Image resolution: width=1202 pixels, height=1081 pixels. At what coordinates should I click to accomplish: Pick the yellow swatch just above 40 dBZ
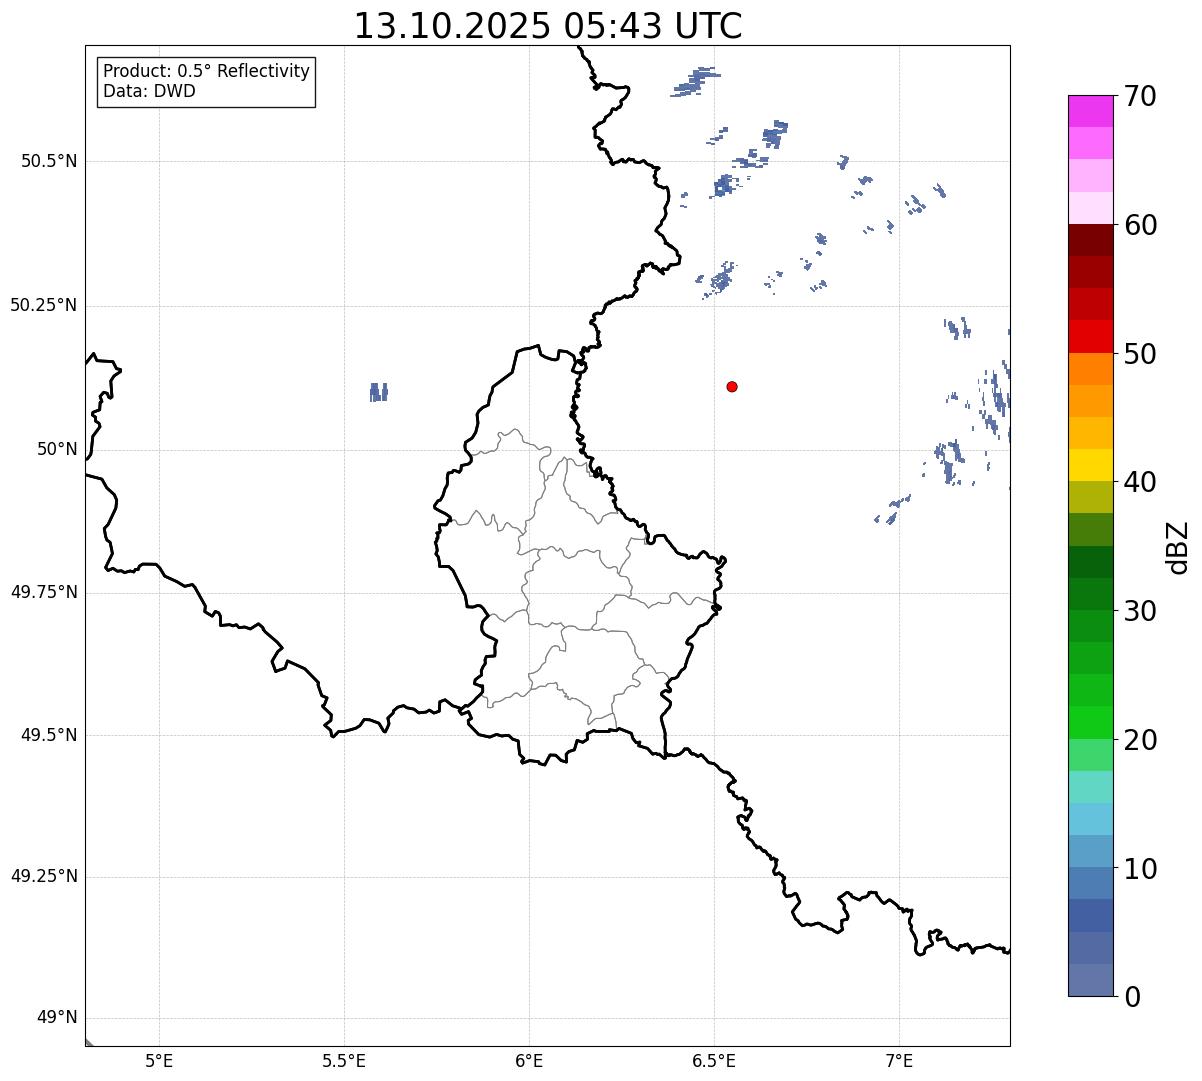pos(1090,465)
